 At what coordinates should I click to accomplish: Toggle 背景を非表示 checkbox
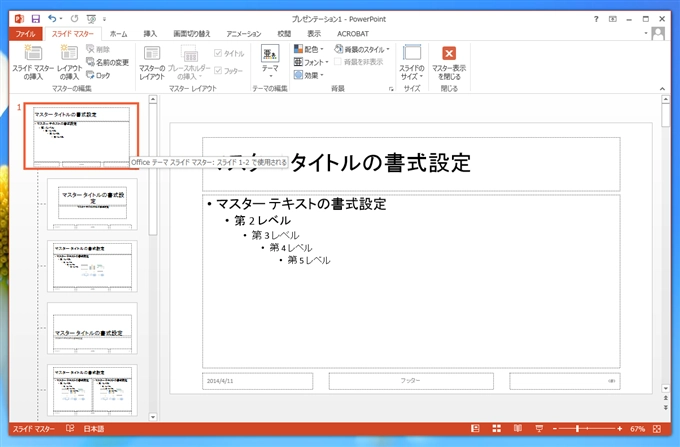point(338,62)
